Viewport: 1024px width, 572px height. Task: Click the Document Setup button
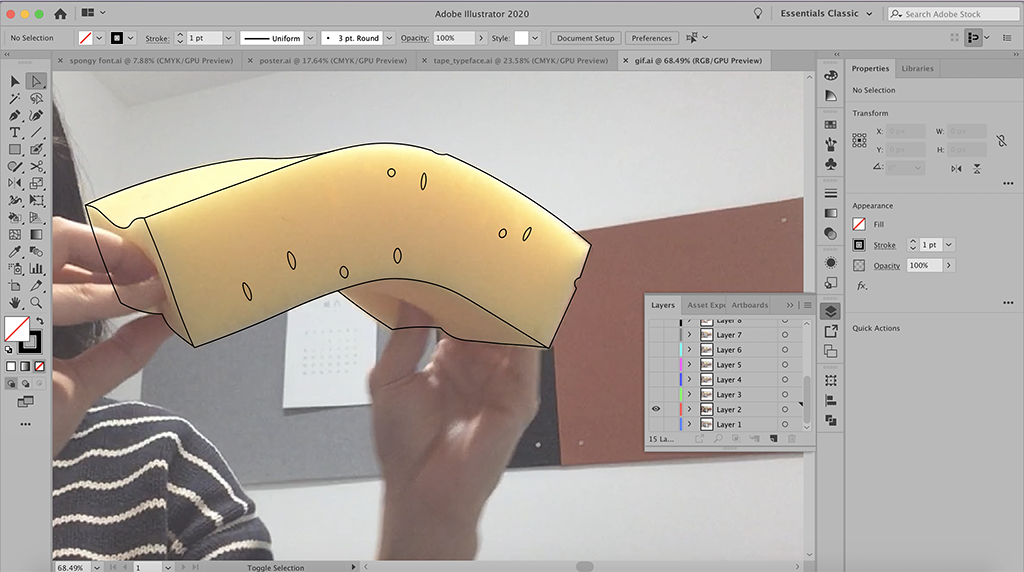pyautogui.click(x=585, y=38)
